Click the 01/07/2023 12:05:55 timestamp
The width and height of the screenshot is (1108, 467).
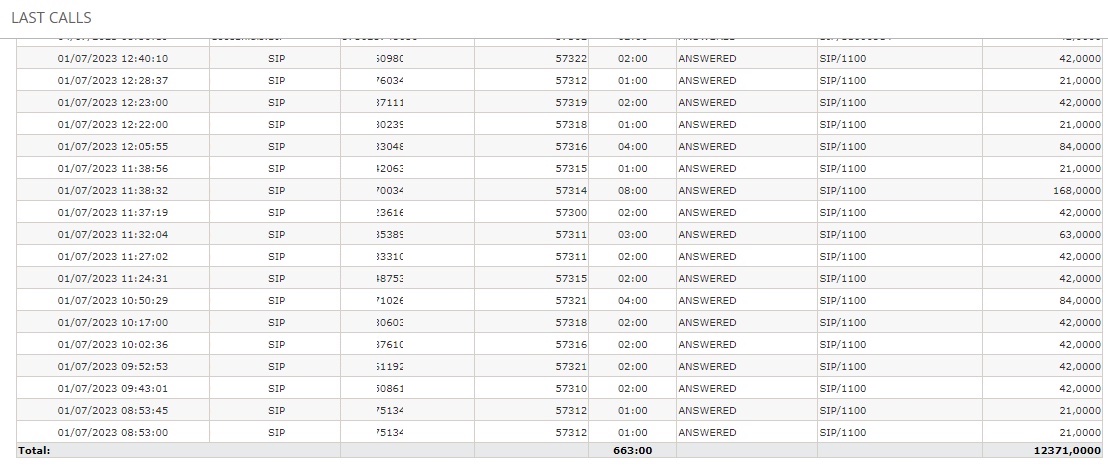[x=113, y=146]
